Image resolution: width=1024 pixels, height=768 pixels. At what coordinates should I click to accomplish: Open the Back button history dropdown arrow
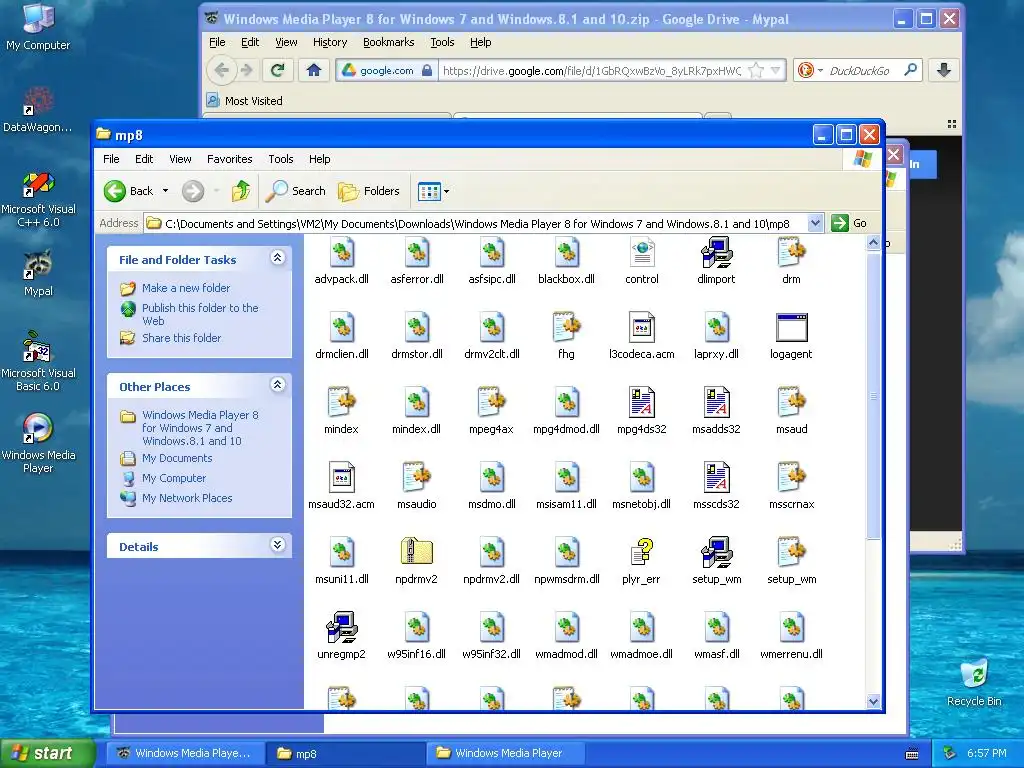(x=165, y=191)
